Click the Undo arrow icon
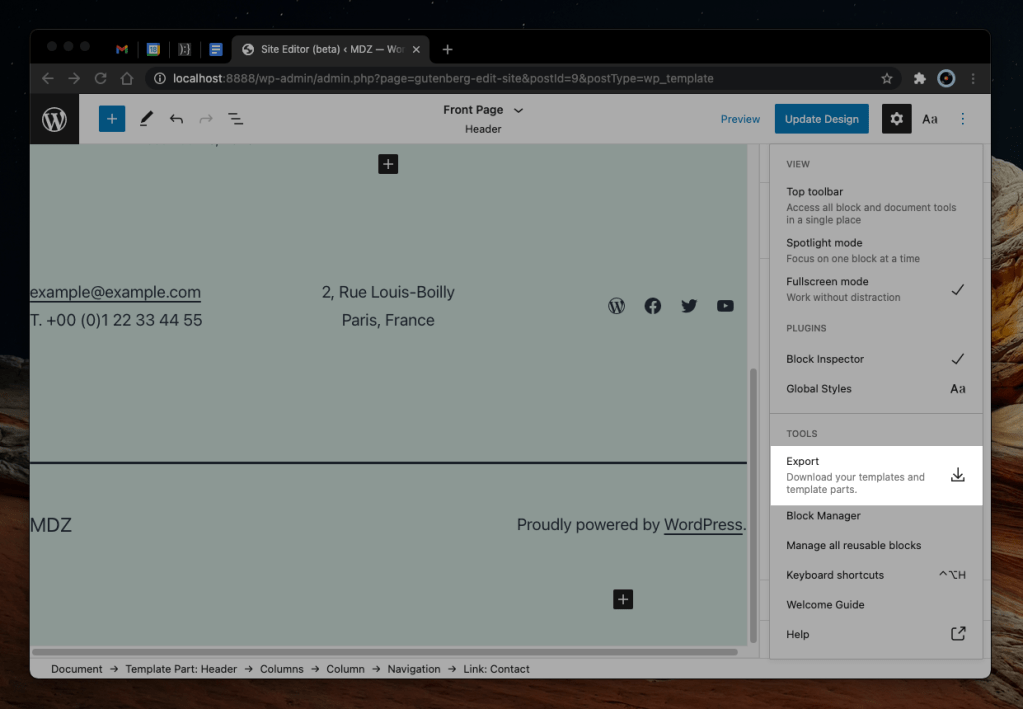 [176, 119]
